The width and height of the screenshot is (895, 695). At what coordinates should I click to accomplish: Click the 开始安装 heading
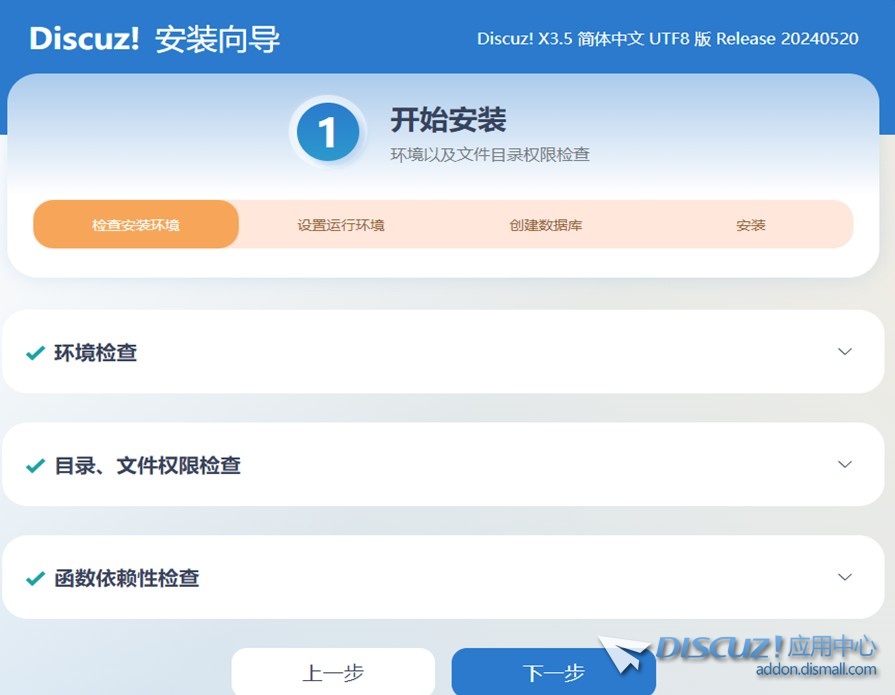pyautogui.click(x=449, y=120)
